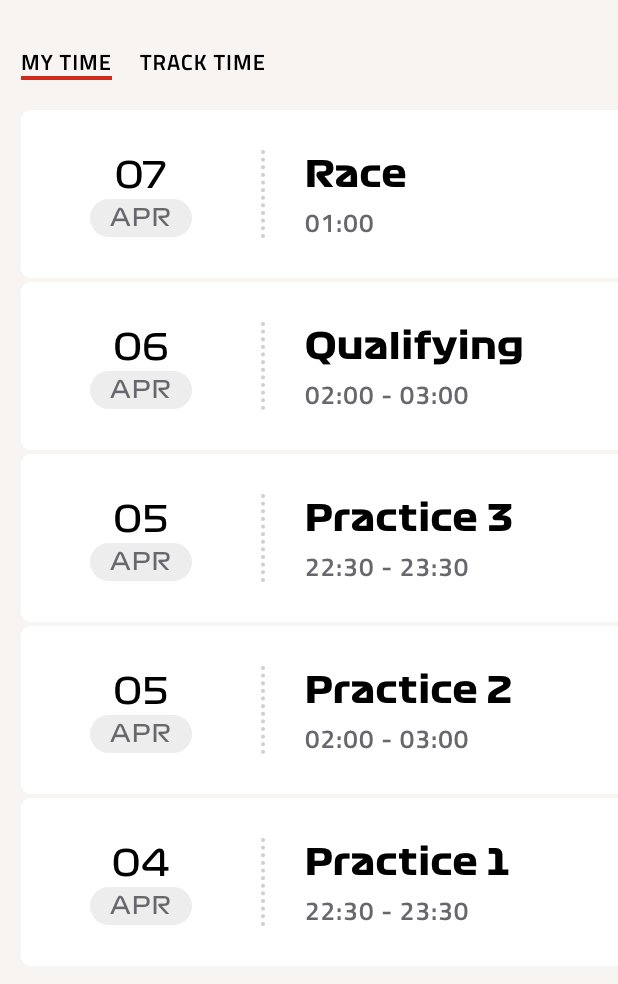Click the Practice 3 title text
Viewport: 618px width, 984px height.
408,518
